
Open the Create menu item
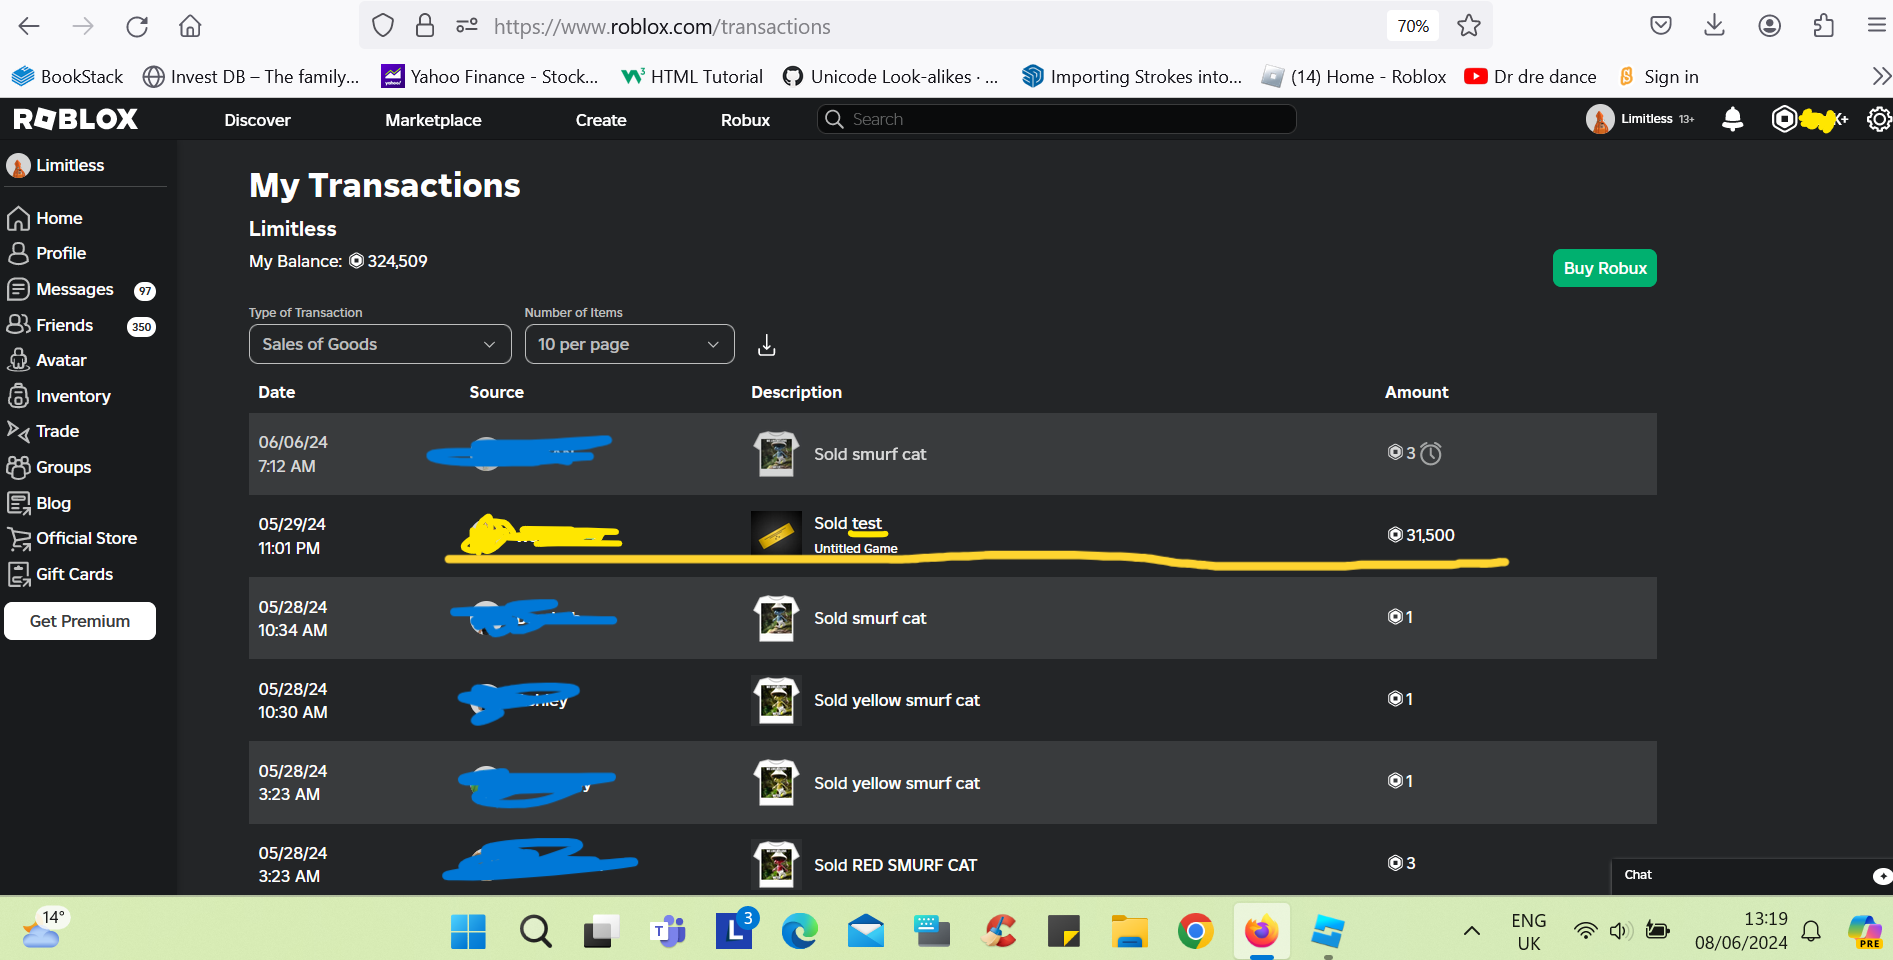point(600,119)
